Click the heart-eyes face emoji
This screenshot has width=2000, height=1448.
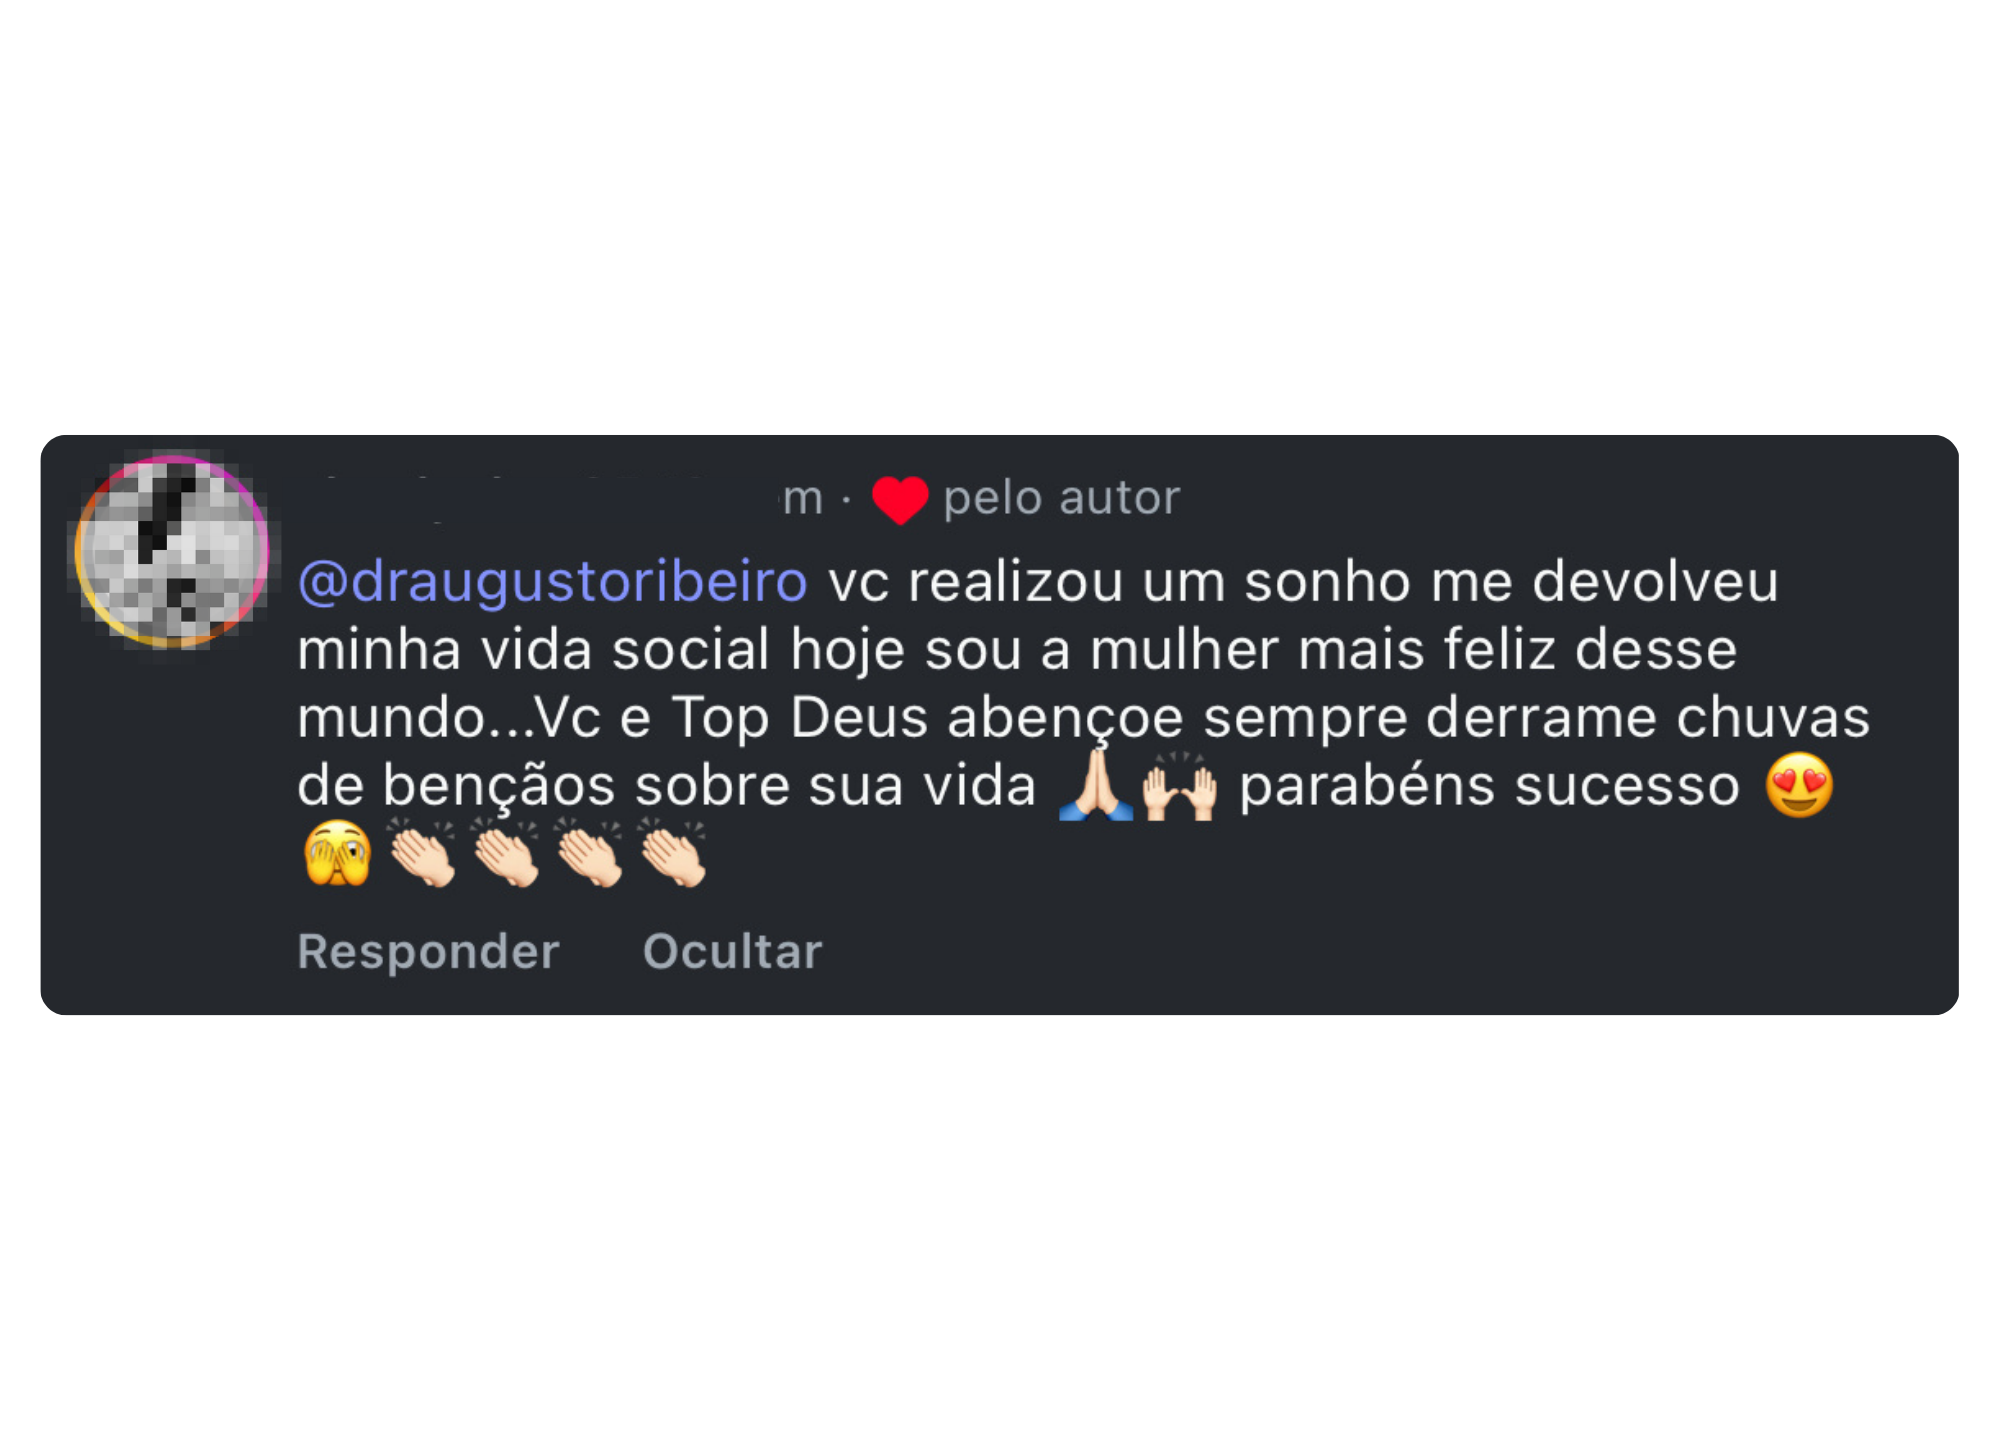point(1800,785)
